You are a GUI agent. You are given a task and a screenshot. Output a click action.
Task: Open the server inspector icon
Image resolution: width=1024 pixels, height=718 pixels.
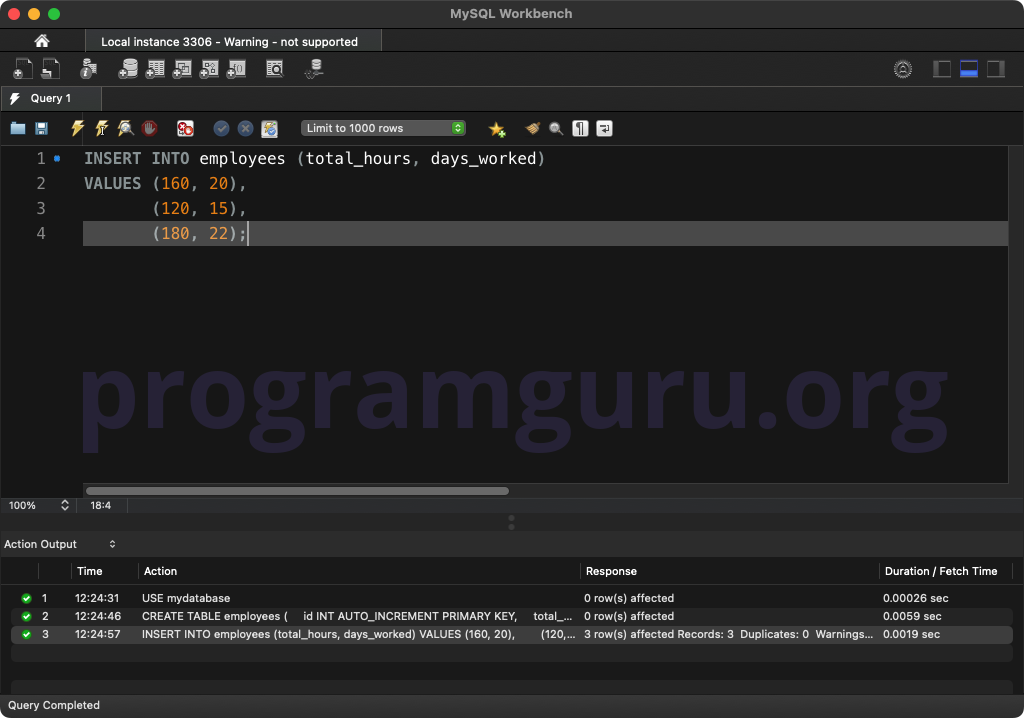pos(88,69)
